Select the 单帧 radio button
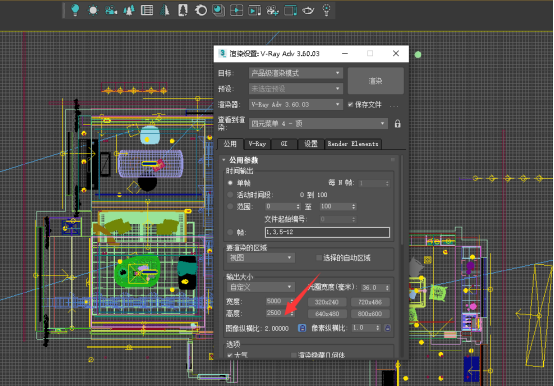554x386 pixels. click(x=230, y=183)
